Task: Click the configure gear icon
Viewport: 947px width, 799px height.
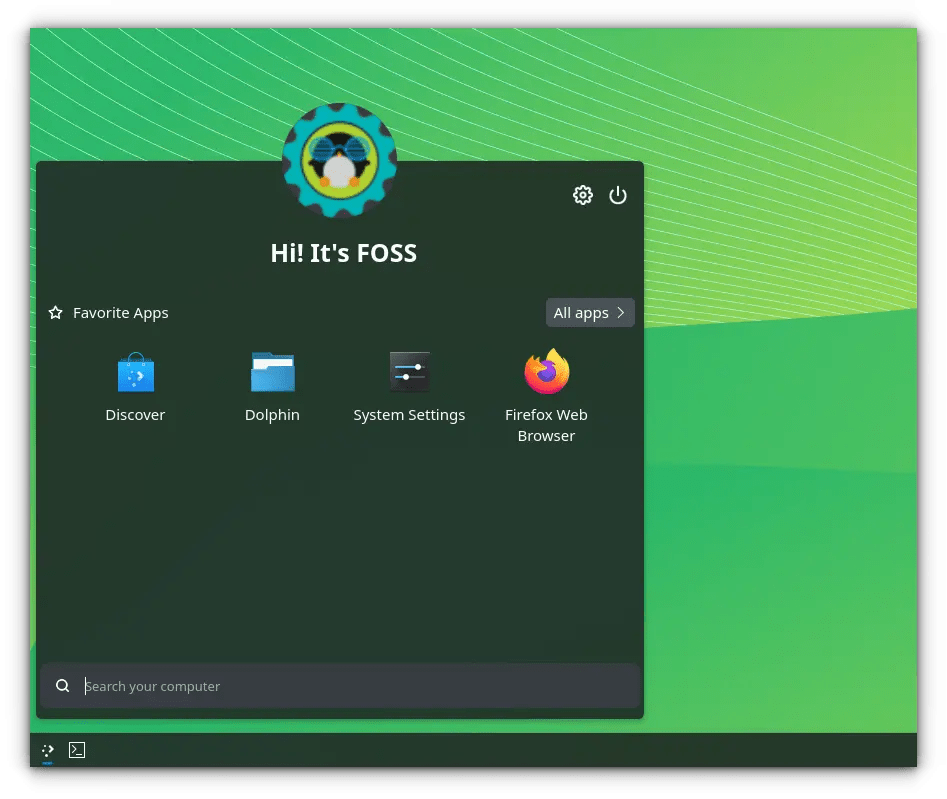Action: 583,195
